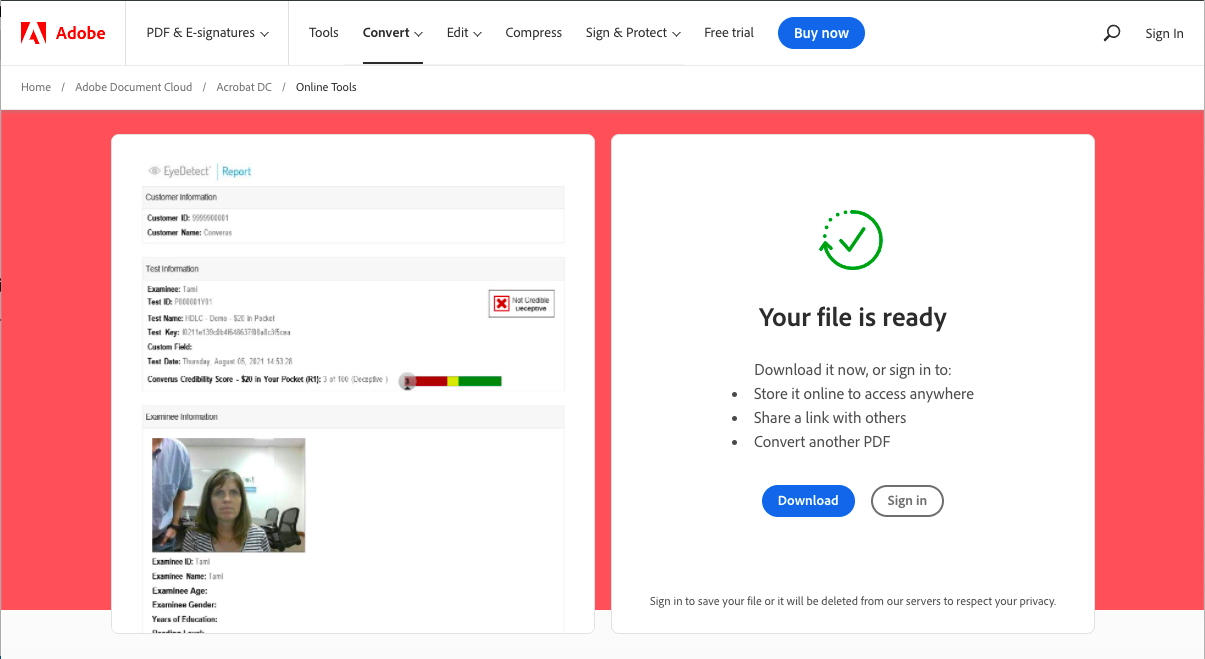Click the Adobe wordmark text
This screenshot has height=659, width=1205.
click(80, 33)
